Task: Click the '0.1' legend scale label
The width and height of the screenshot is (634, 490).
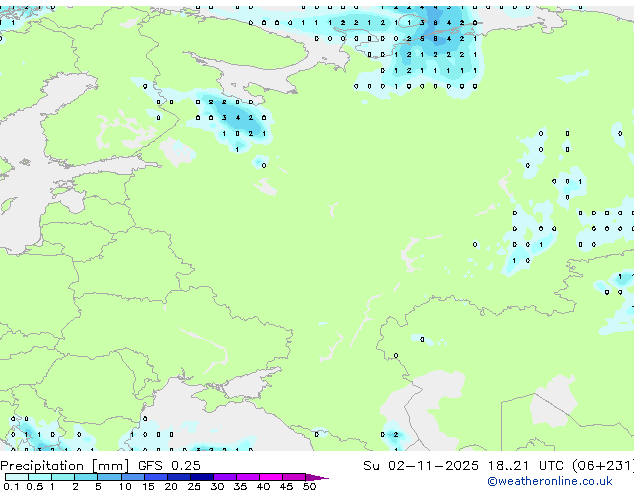Action: coord(11,486)
